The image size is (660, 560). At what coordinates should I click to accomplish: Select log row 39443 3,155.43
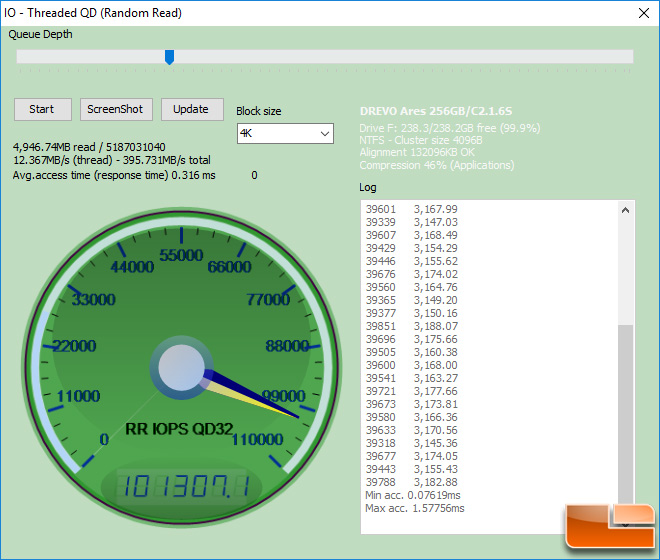(x=411, y=469)
